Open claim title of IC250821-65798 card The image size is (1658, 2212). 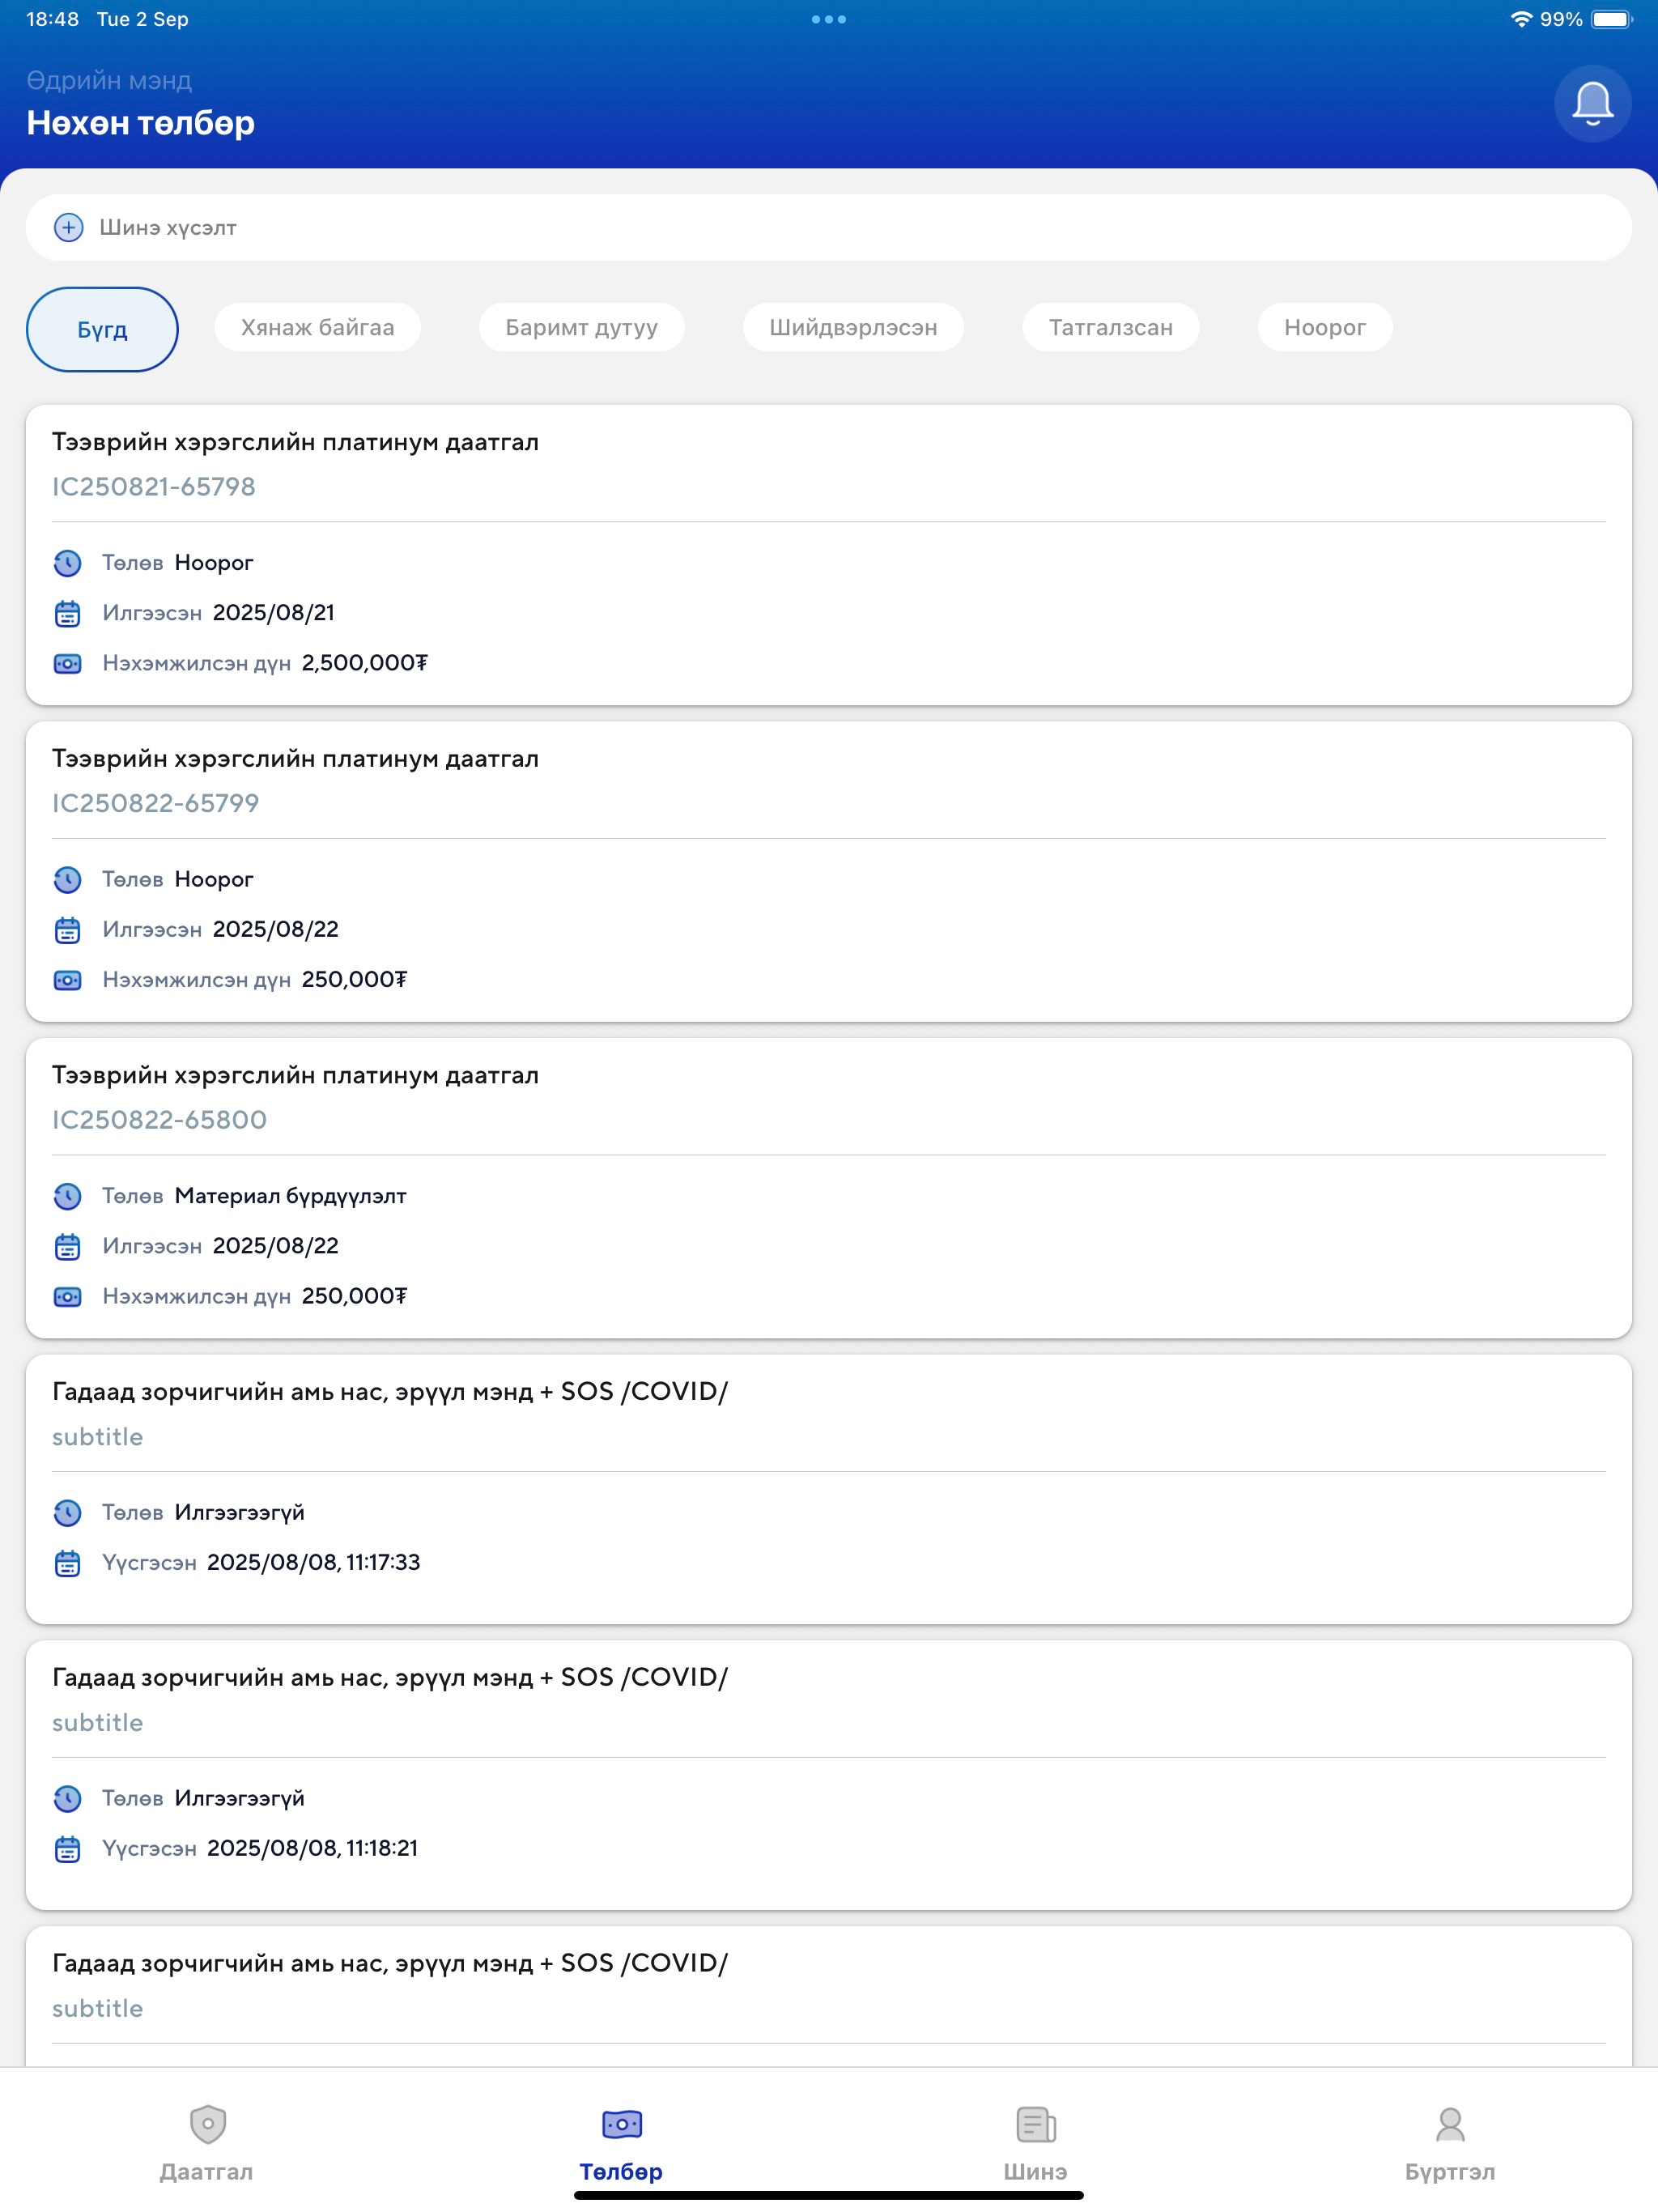pyautogui.click(x=295, y=442)
